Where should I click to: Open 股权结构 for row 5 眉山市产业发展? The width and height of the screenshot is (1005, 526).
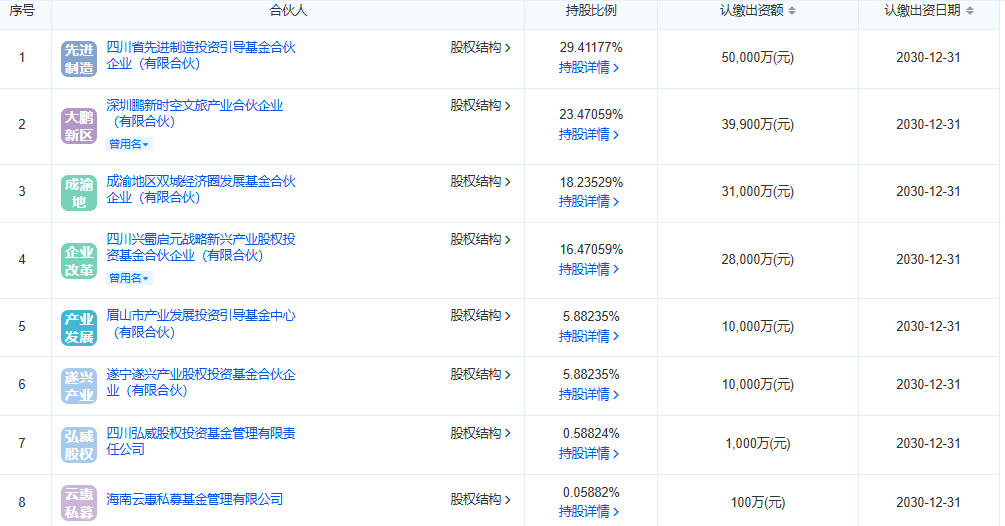point(480,316)
